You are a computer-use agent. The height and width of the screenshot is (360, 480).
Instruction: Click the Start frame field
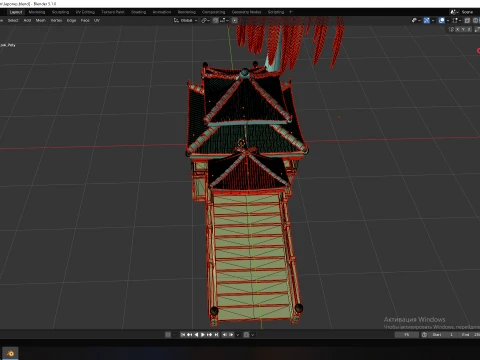pyautogui.click(x=442, y=334)
